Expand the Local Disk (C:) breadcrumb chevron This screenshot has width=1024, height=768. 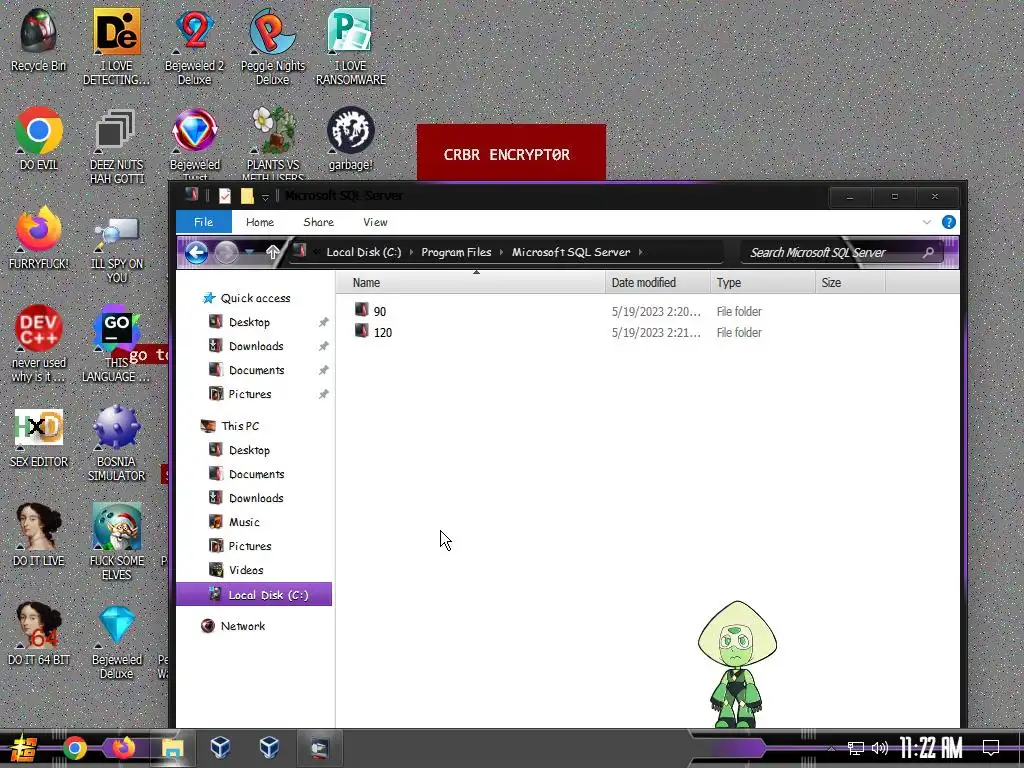coord(411,252)
